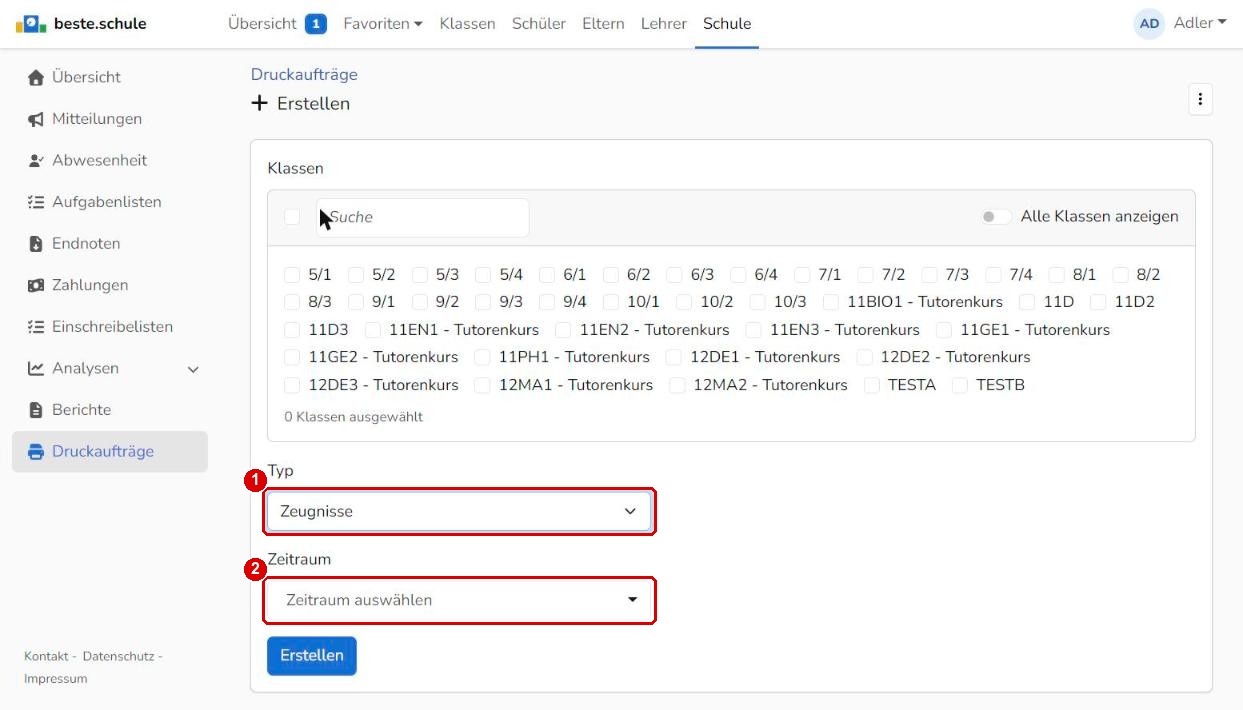Open the Schule tab
Viewport: 1243px width, 710px height.
point(727,24)
